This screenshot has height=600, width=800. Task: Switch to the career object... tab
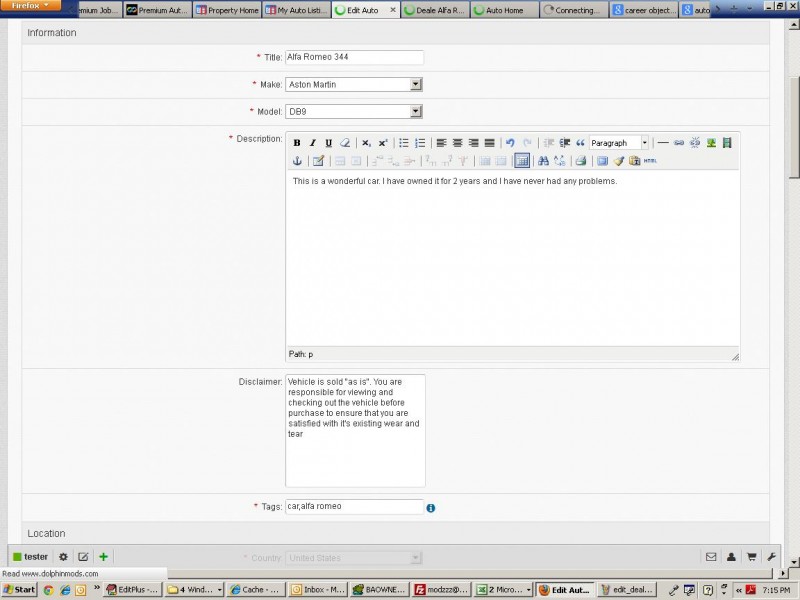point(644,10)
